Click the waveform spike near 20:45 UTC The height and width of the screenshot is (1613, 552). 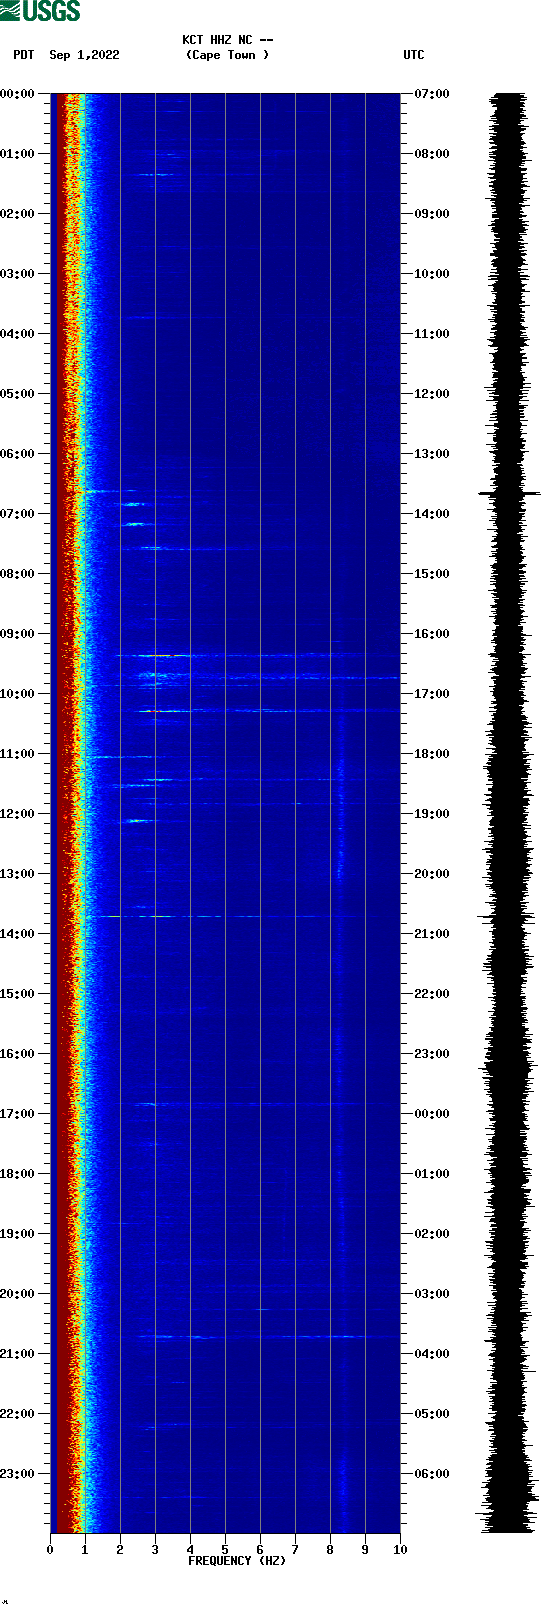(x=507, y=917)
